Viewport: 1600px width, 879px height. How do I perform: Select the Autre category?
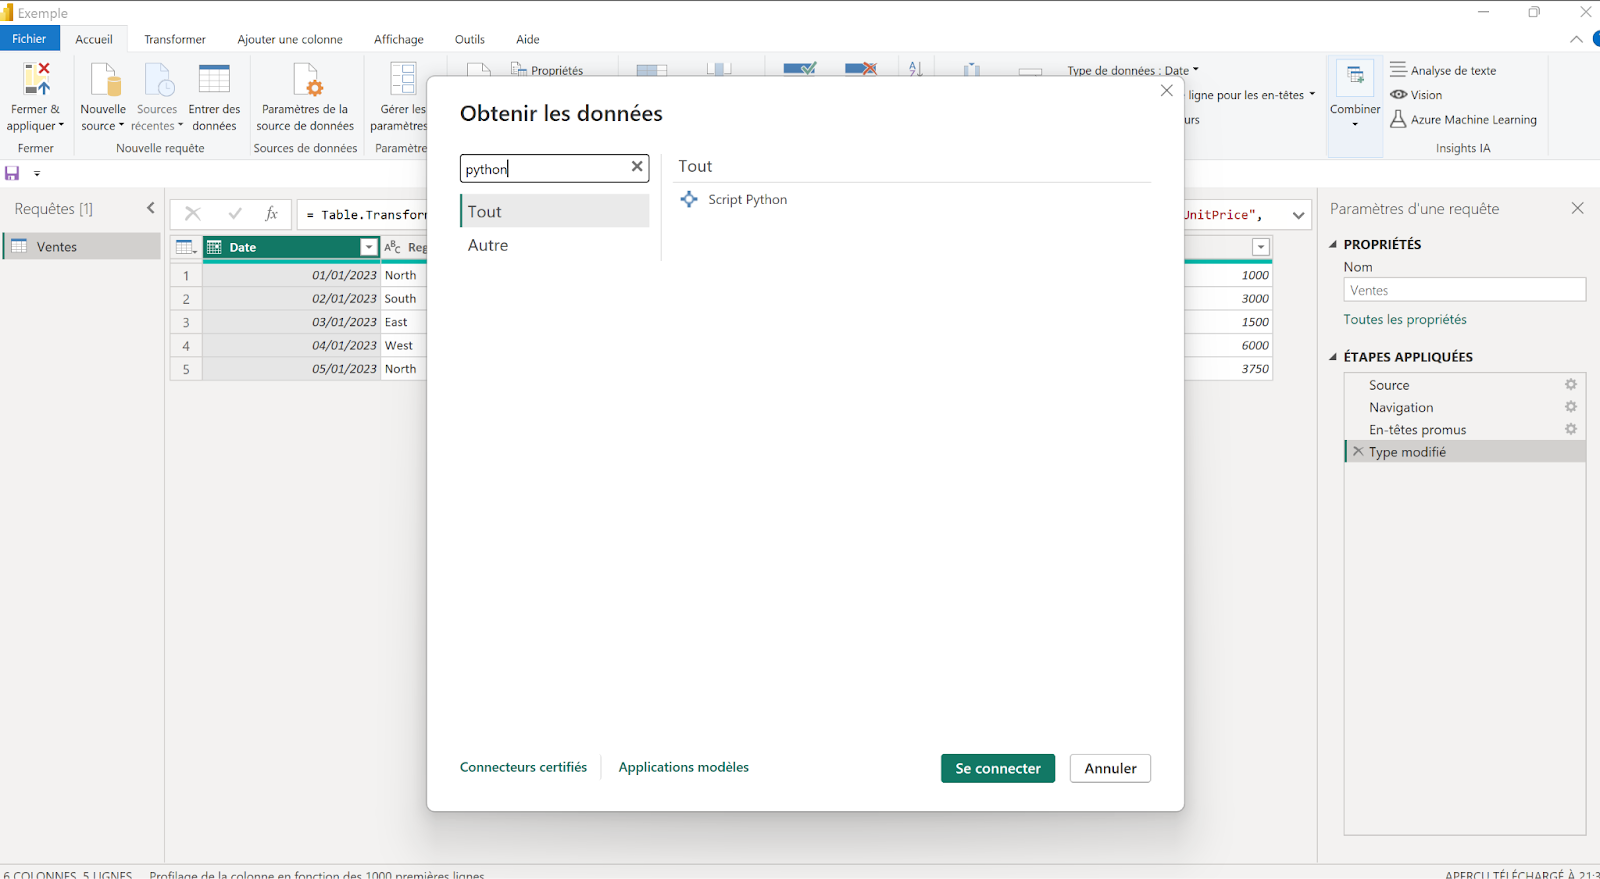[x=555, y=245]
